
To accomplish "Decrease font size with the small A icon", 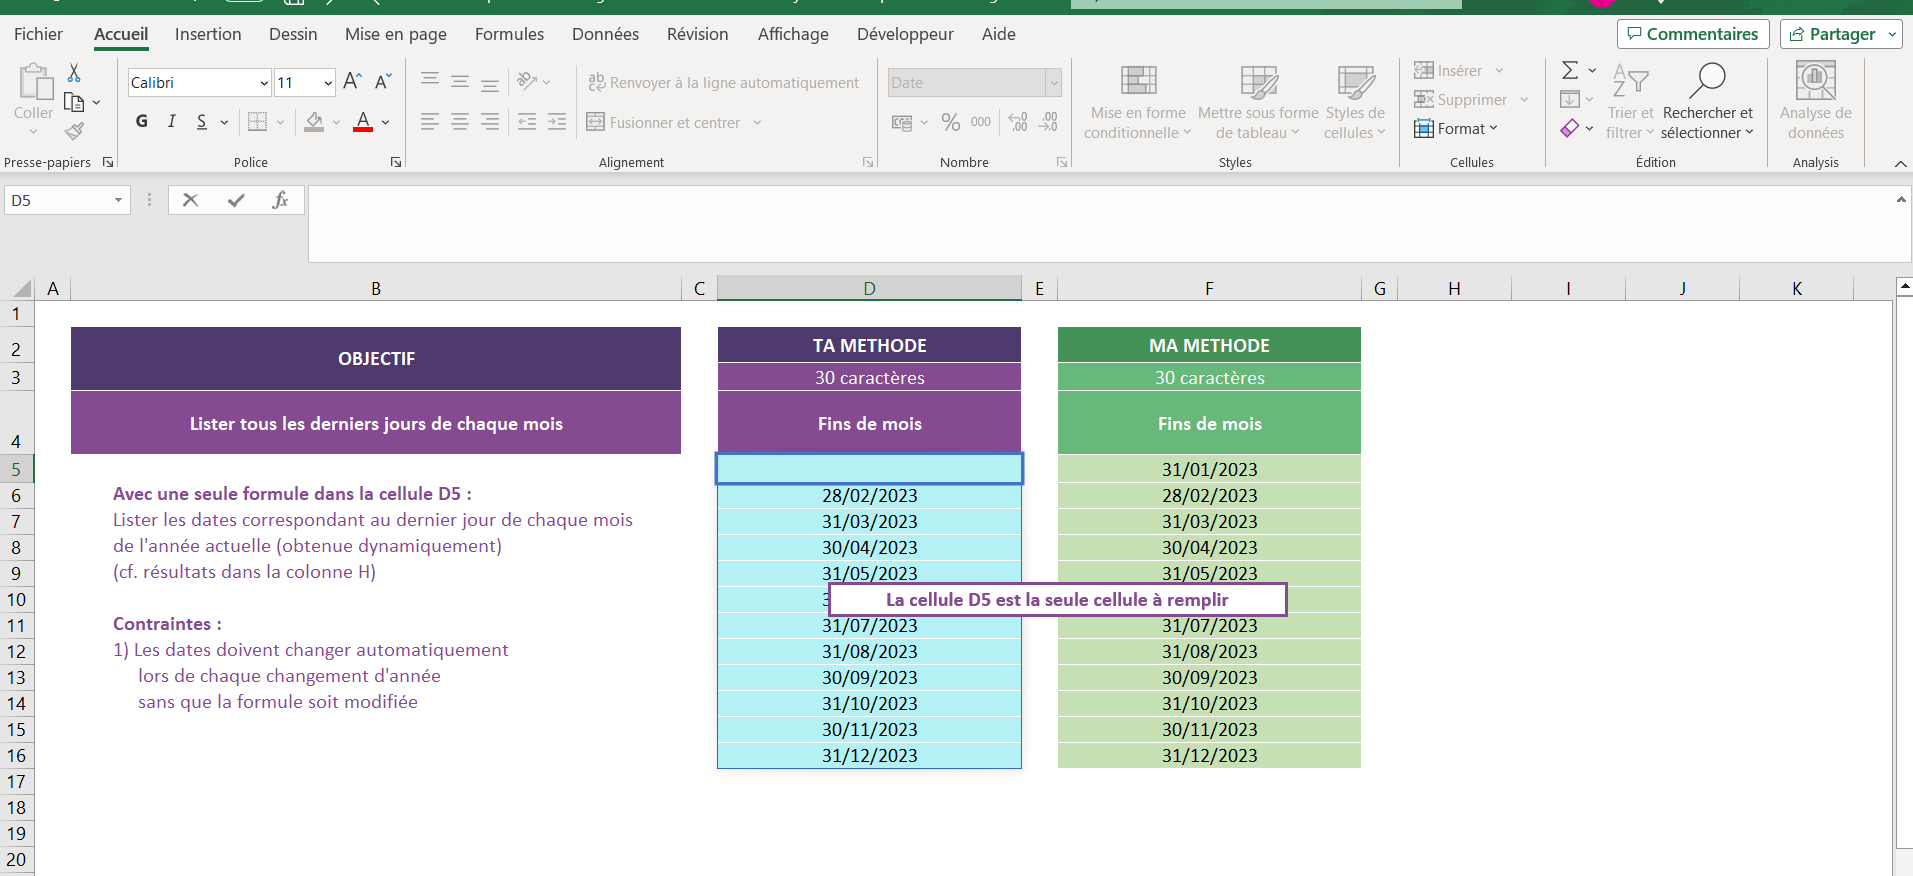I will click(x=383, y=82).
